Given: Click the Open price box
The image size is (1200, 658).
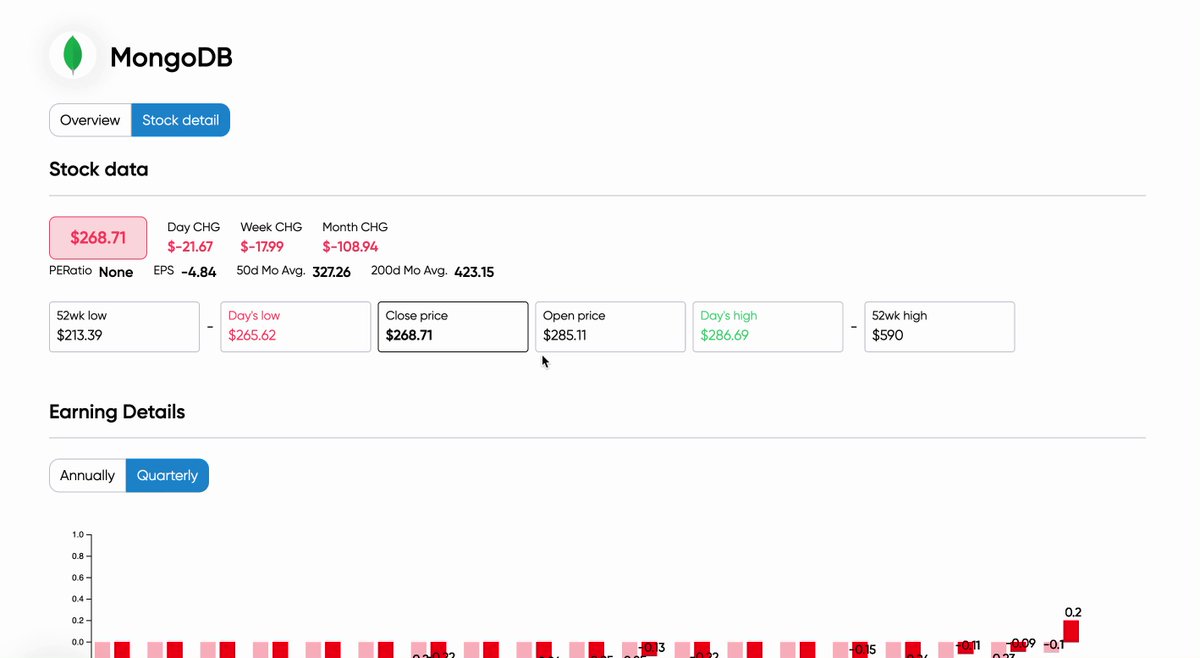Looking at the screenshot, I should click(610, 326).
